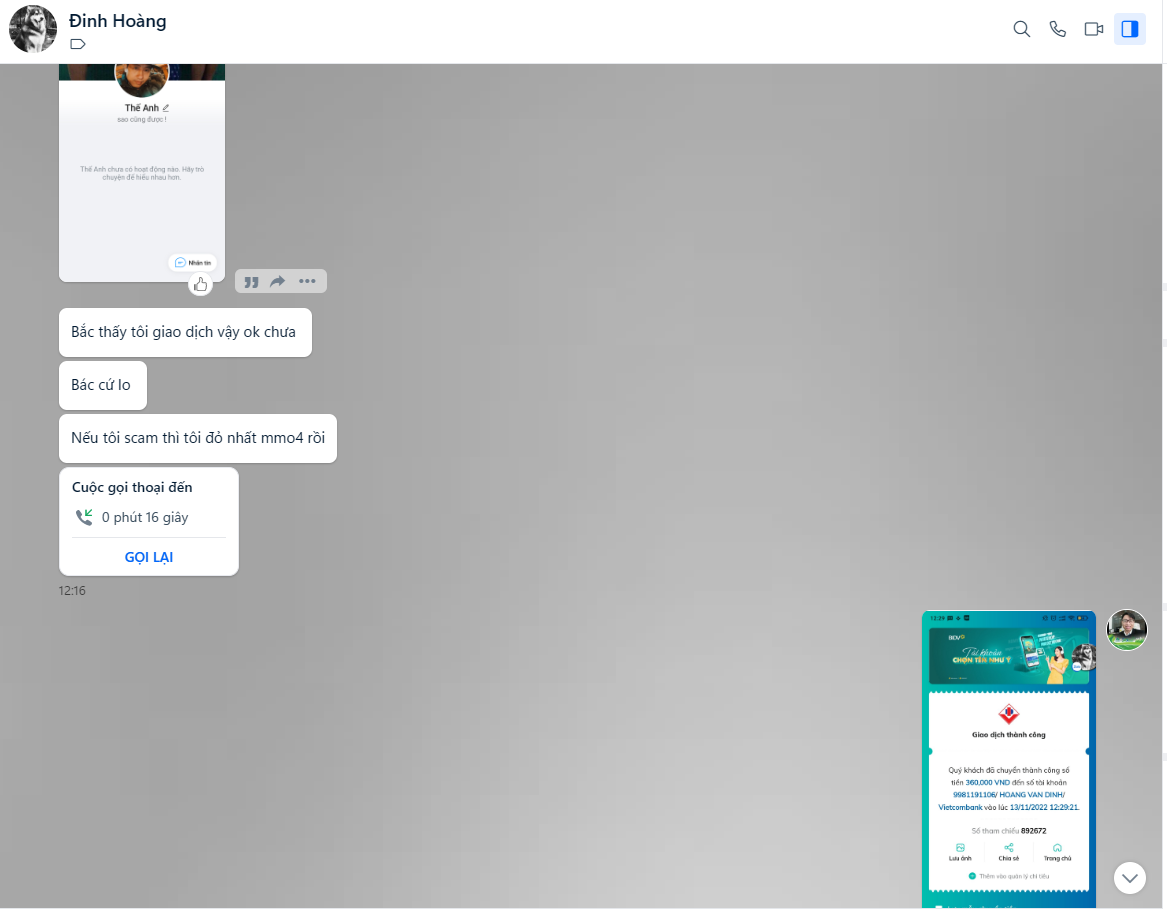Click the incoming call phone icon
Screen dimensions: 1167x909
(x=84, y=517)
